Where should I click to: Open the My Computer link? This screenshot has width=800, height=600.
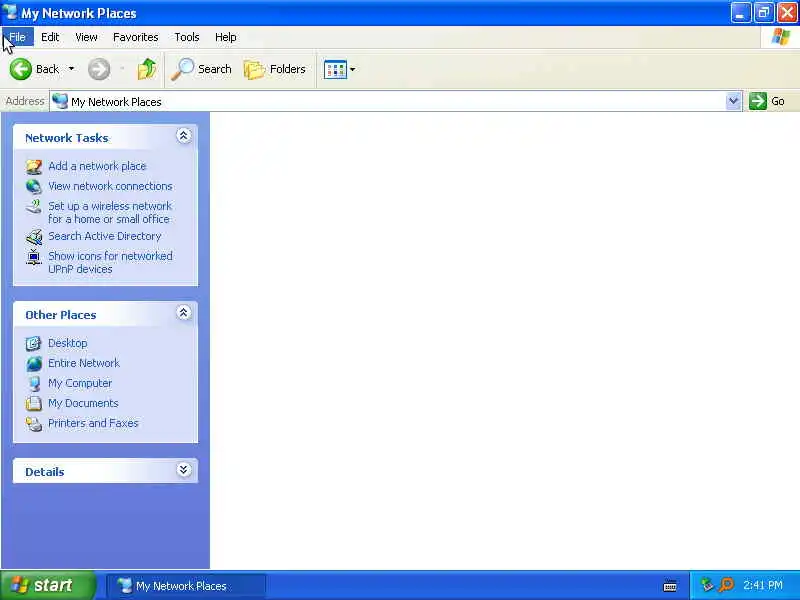pos(80,383)
